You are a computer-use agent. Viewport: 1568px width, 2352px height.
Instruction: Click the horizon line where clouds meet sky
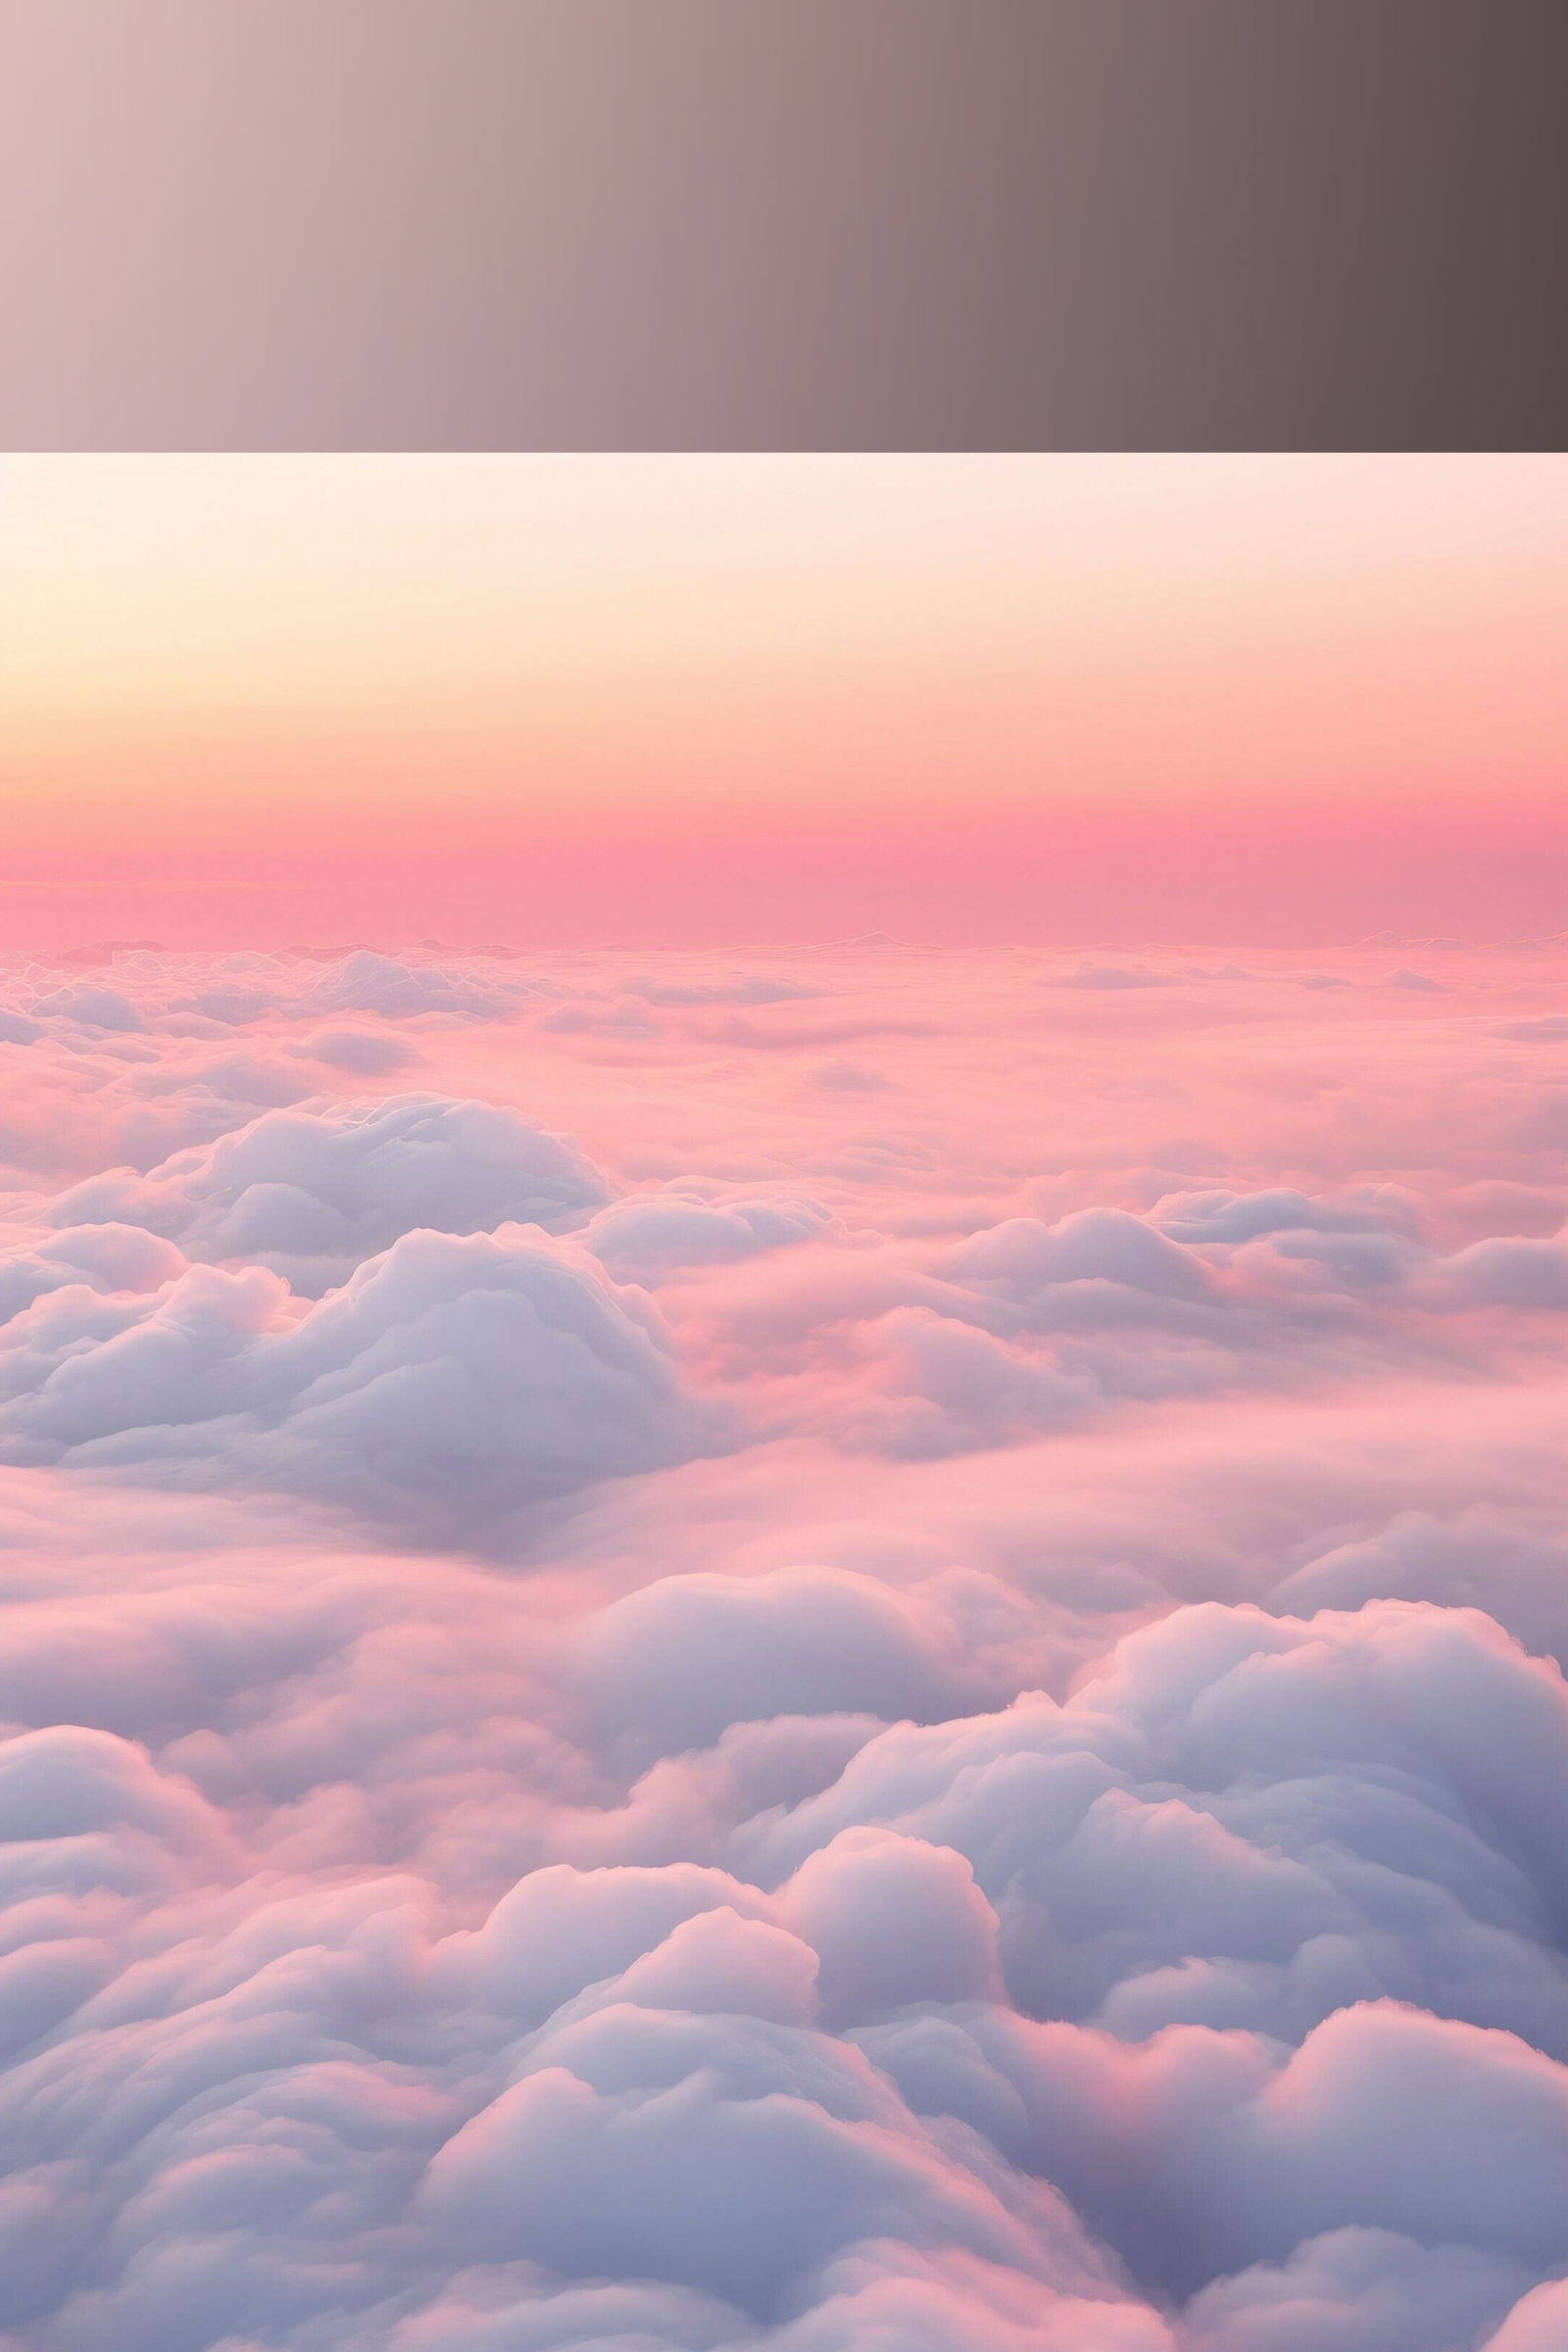[x=784, y=945]
